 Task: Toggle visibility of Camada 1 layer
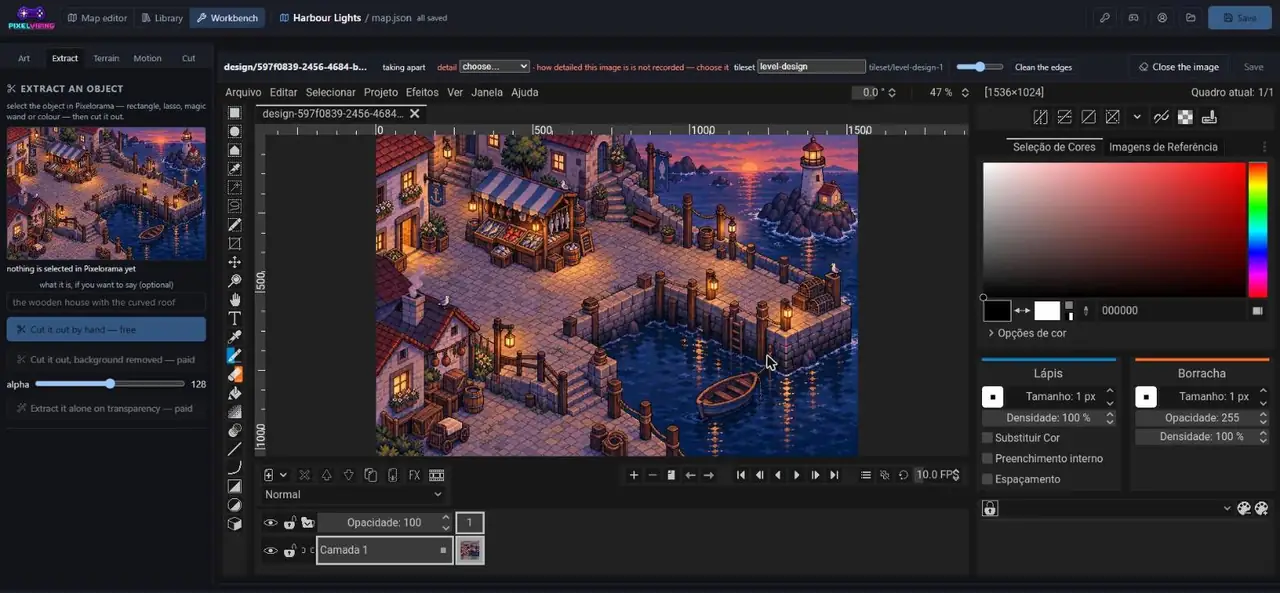[270, 550]
